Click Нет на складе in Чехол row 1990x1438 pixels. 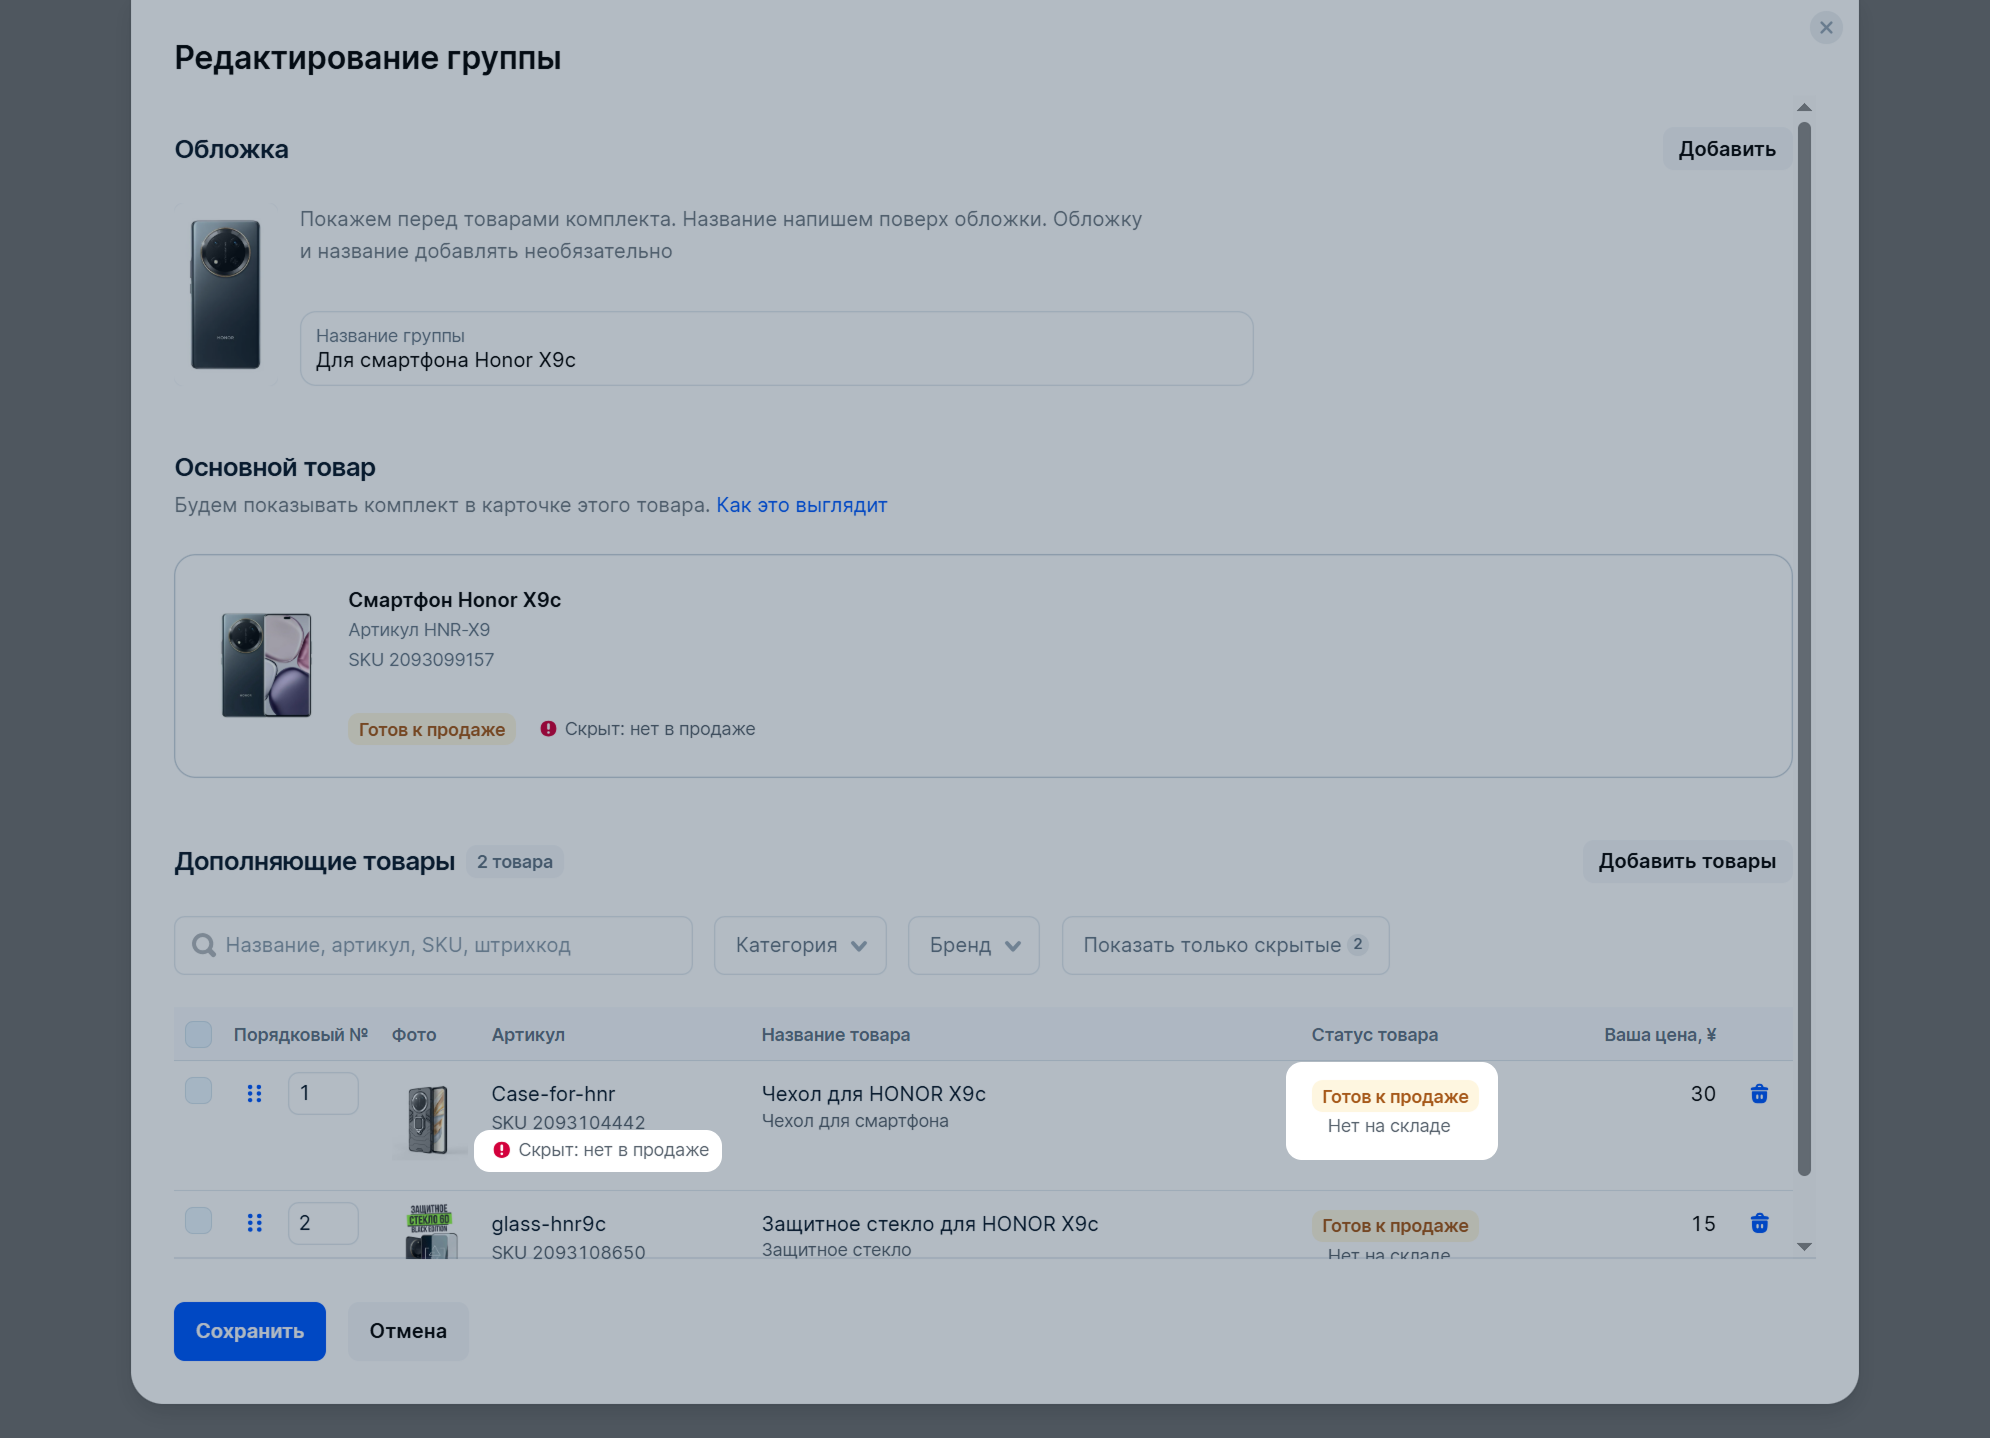[x=1389, y=1126]
